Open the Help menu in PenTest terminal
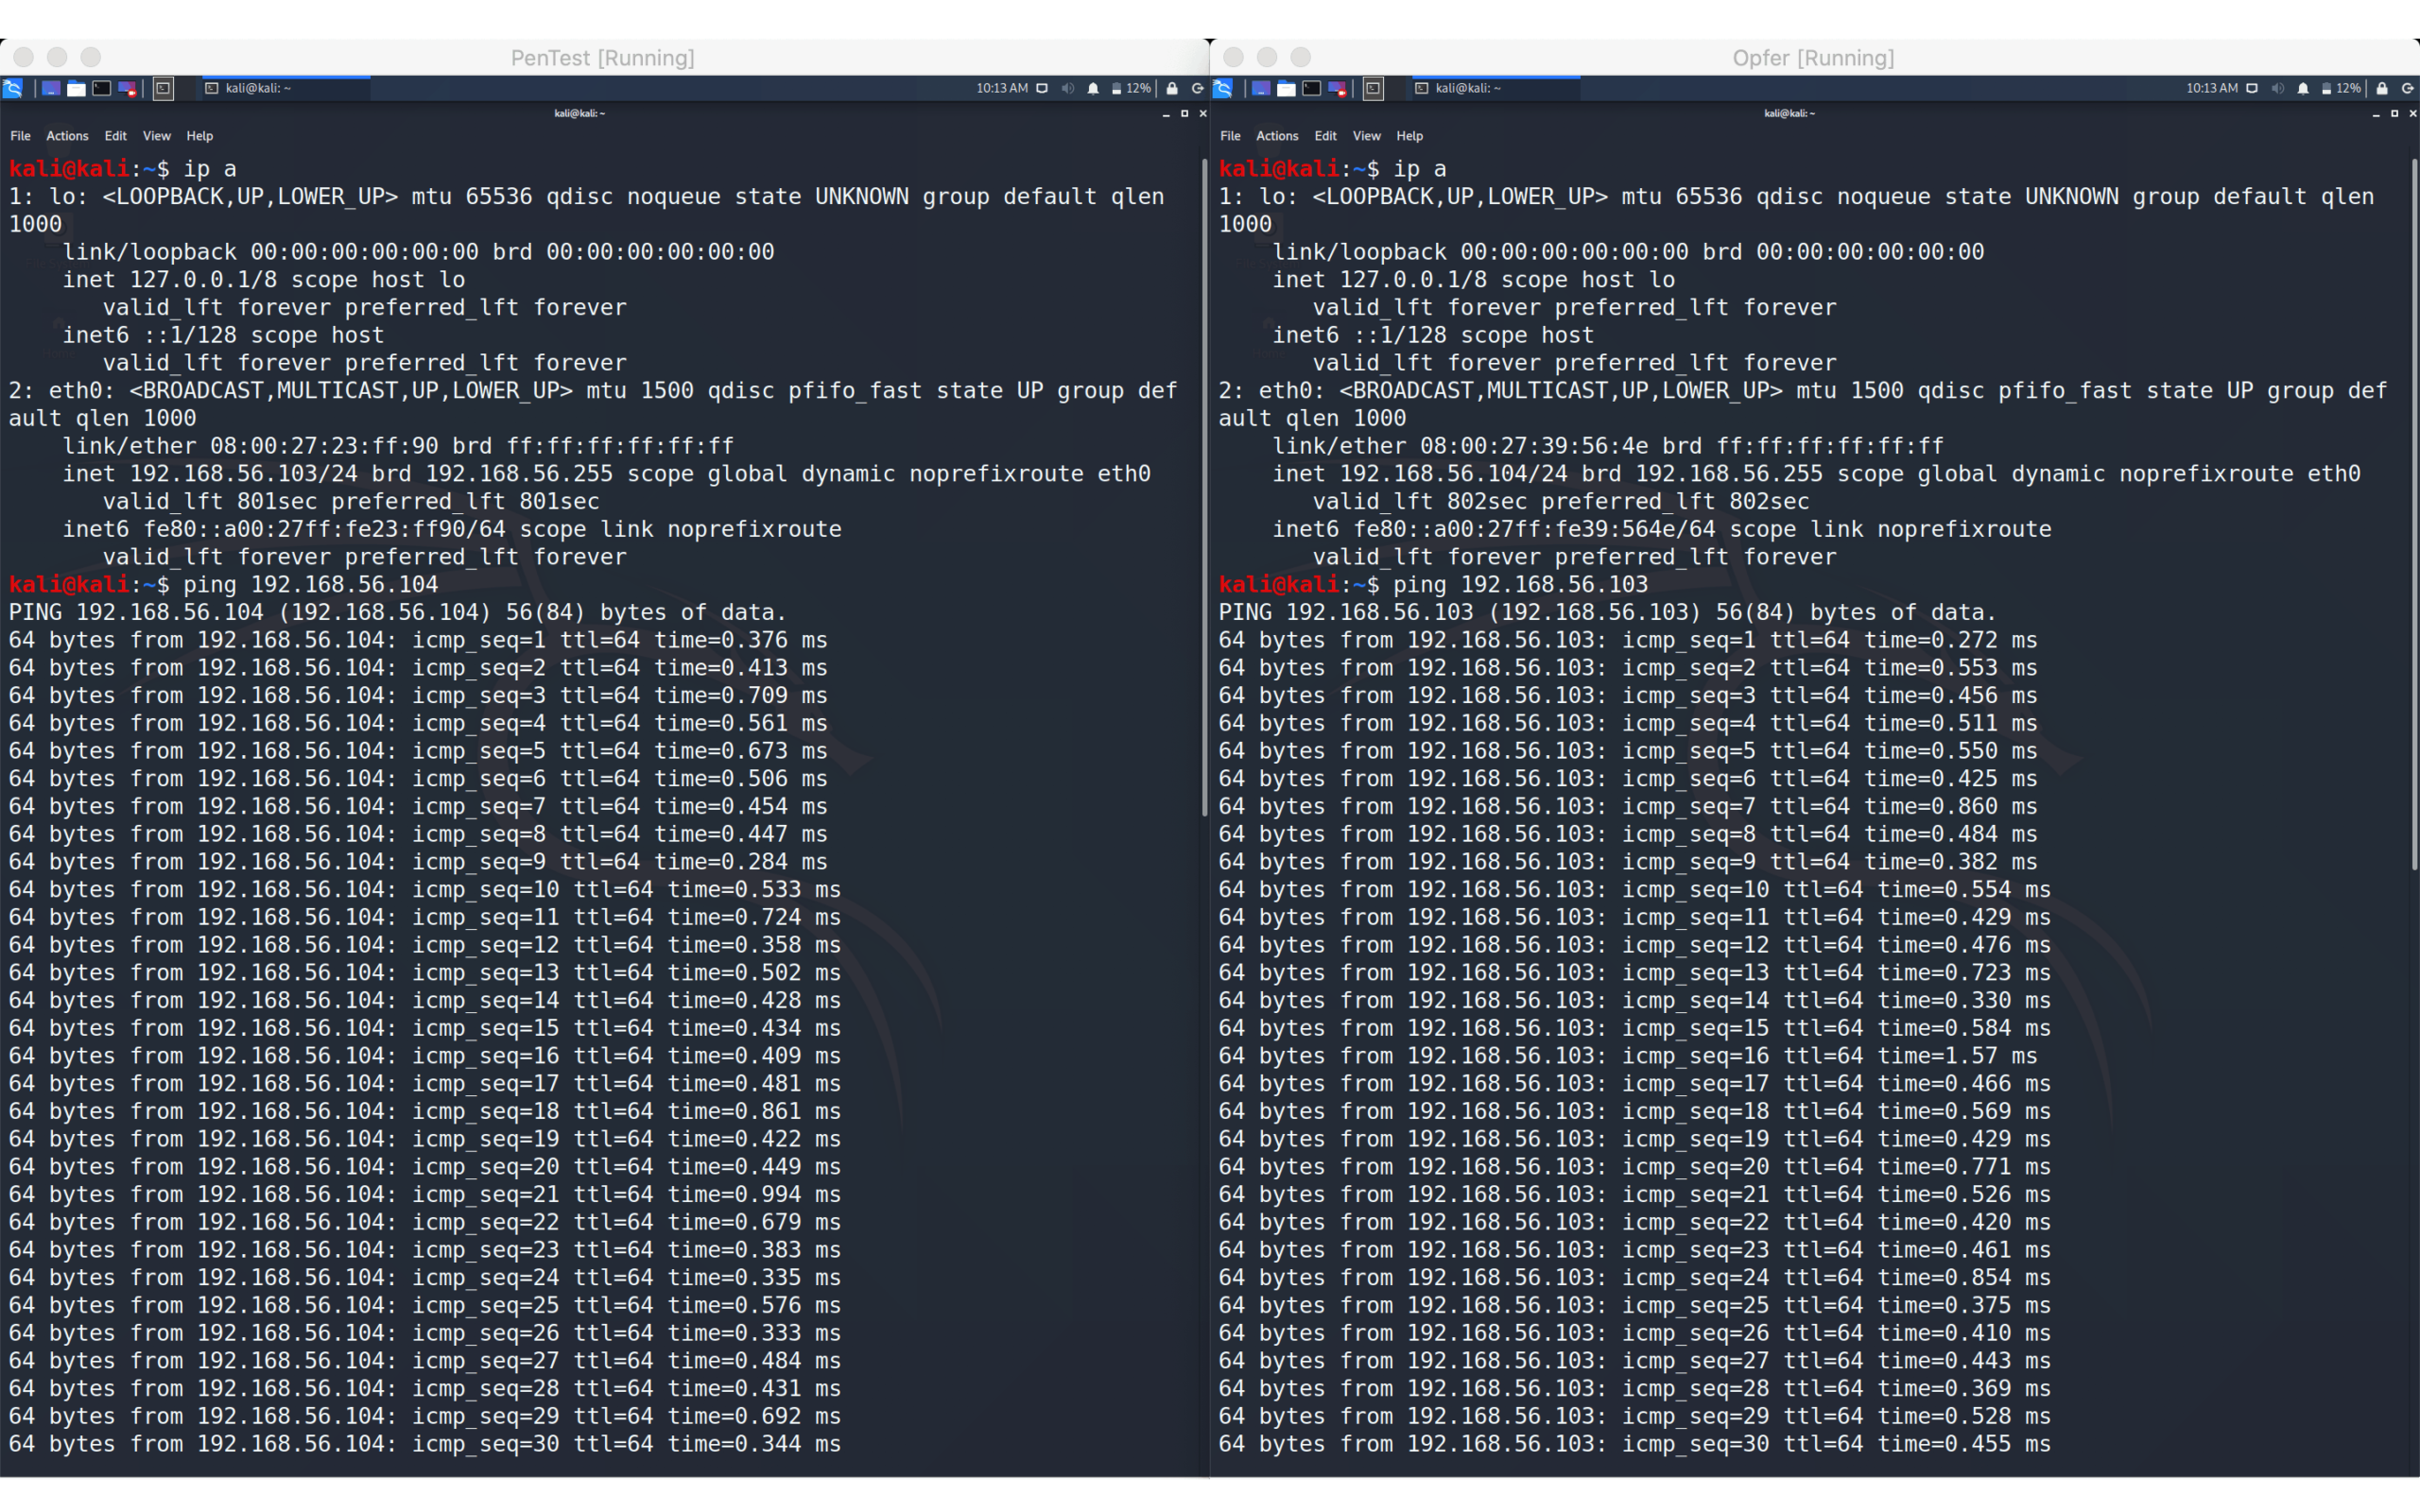 pos(200,136)
